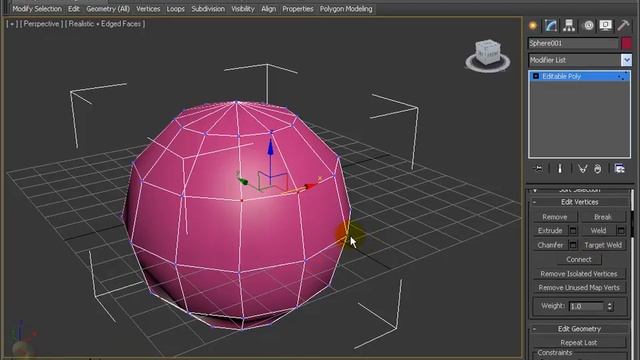Open the Modify command panel tab
The width and height of the screenshot is (640, 360).
551,25
